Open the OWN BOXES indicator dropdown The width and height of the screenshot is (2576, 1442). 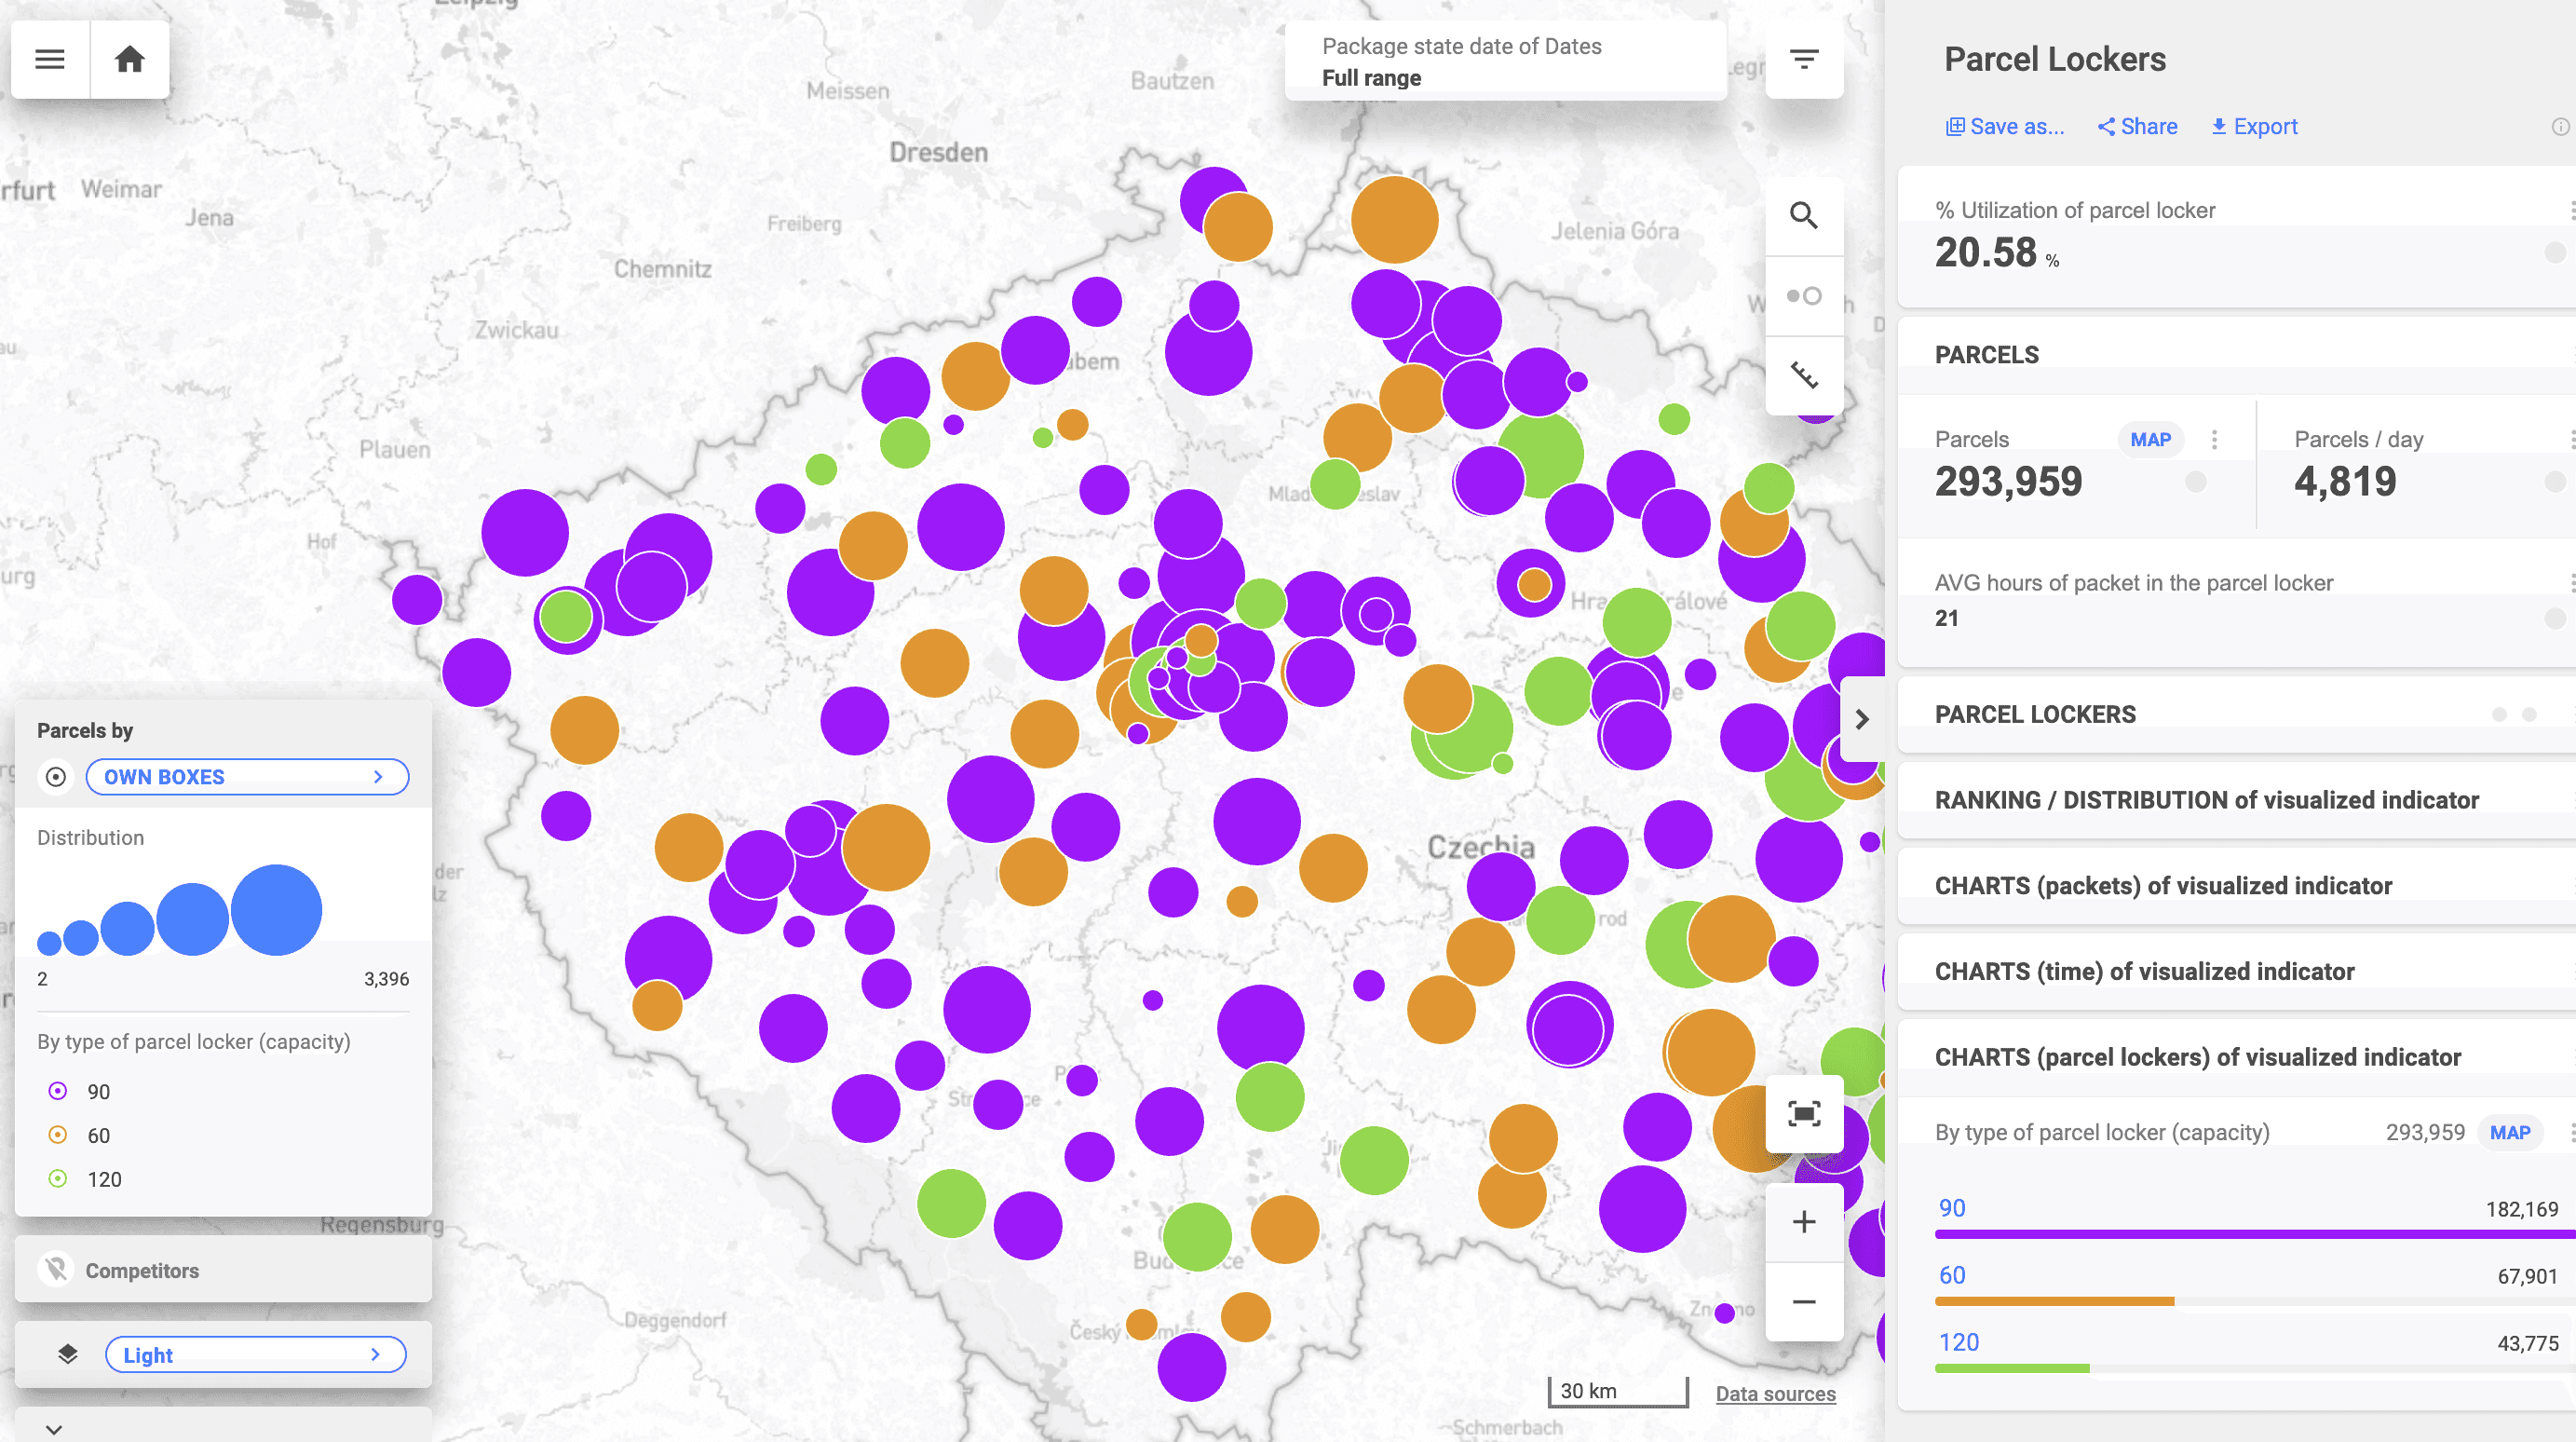(x=247, y=777)
